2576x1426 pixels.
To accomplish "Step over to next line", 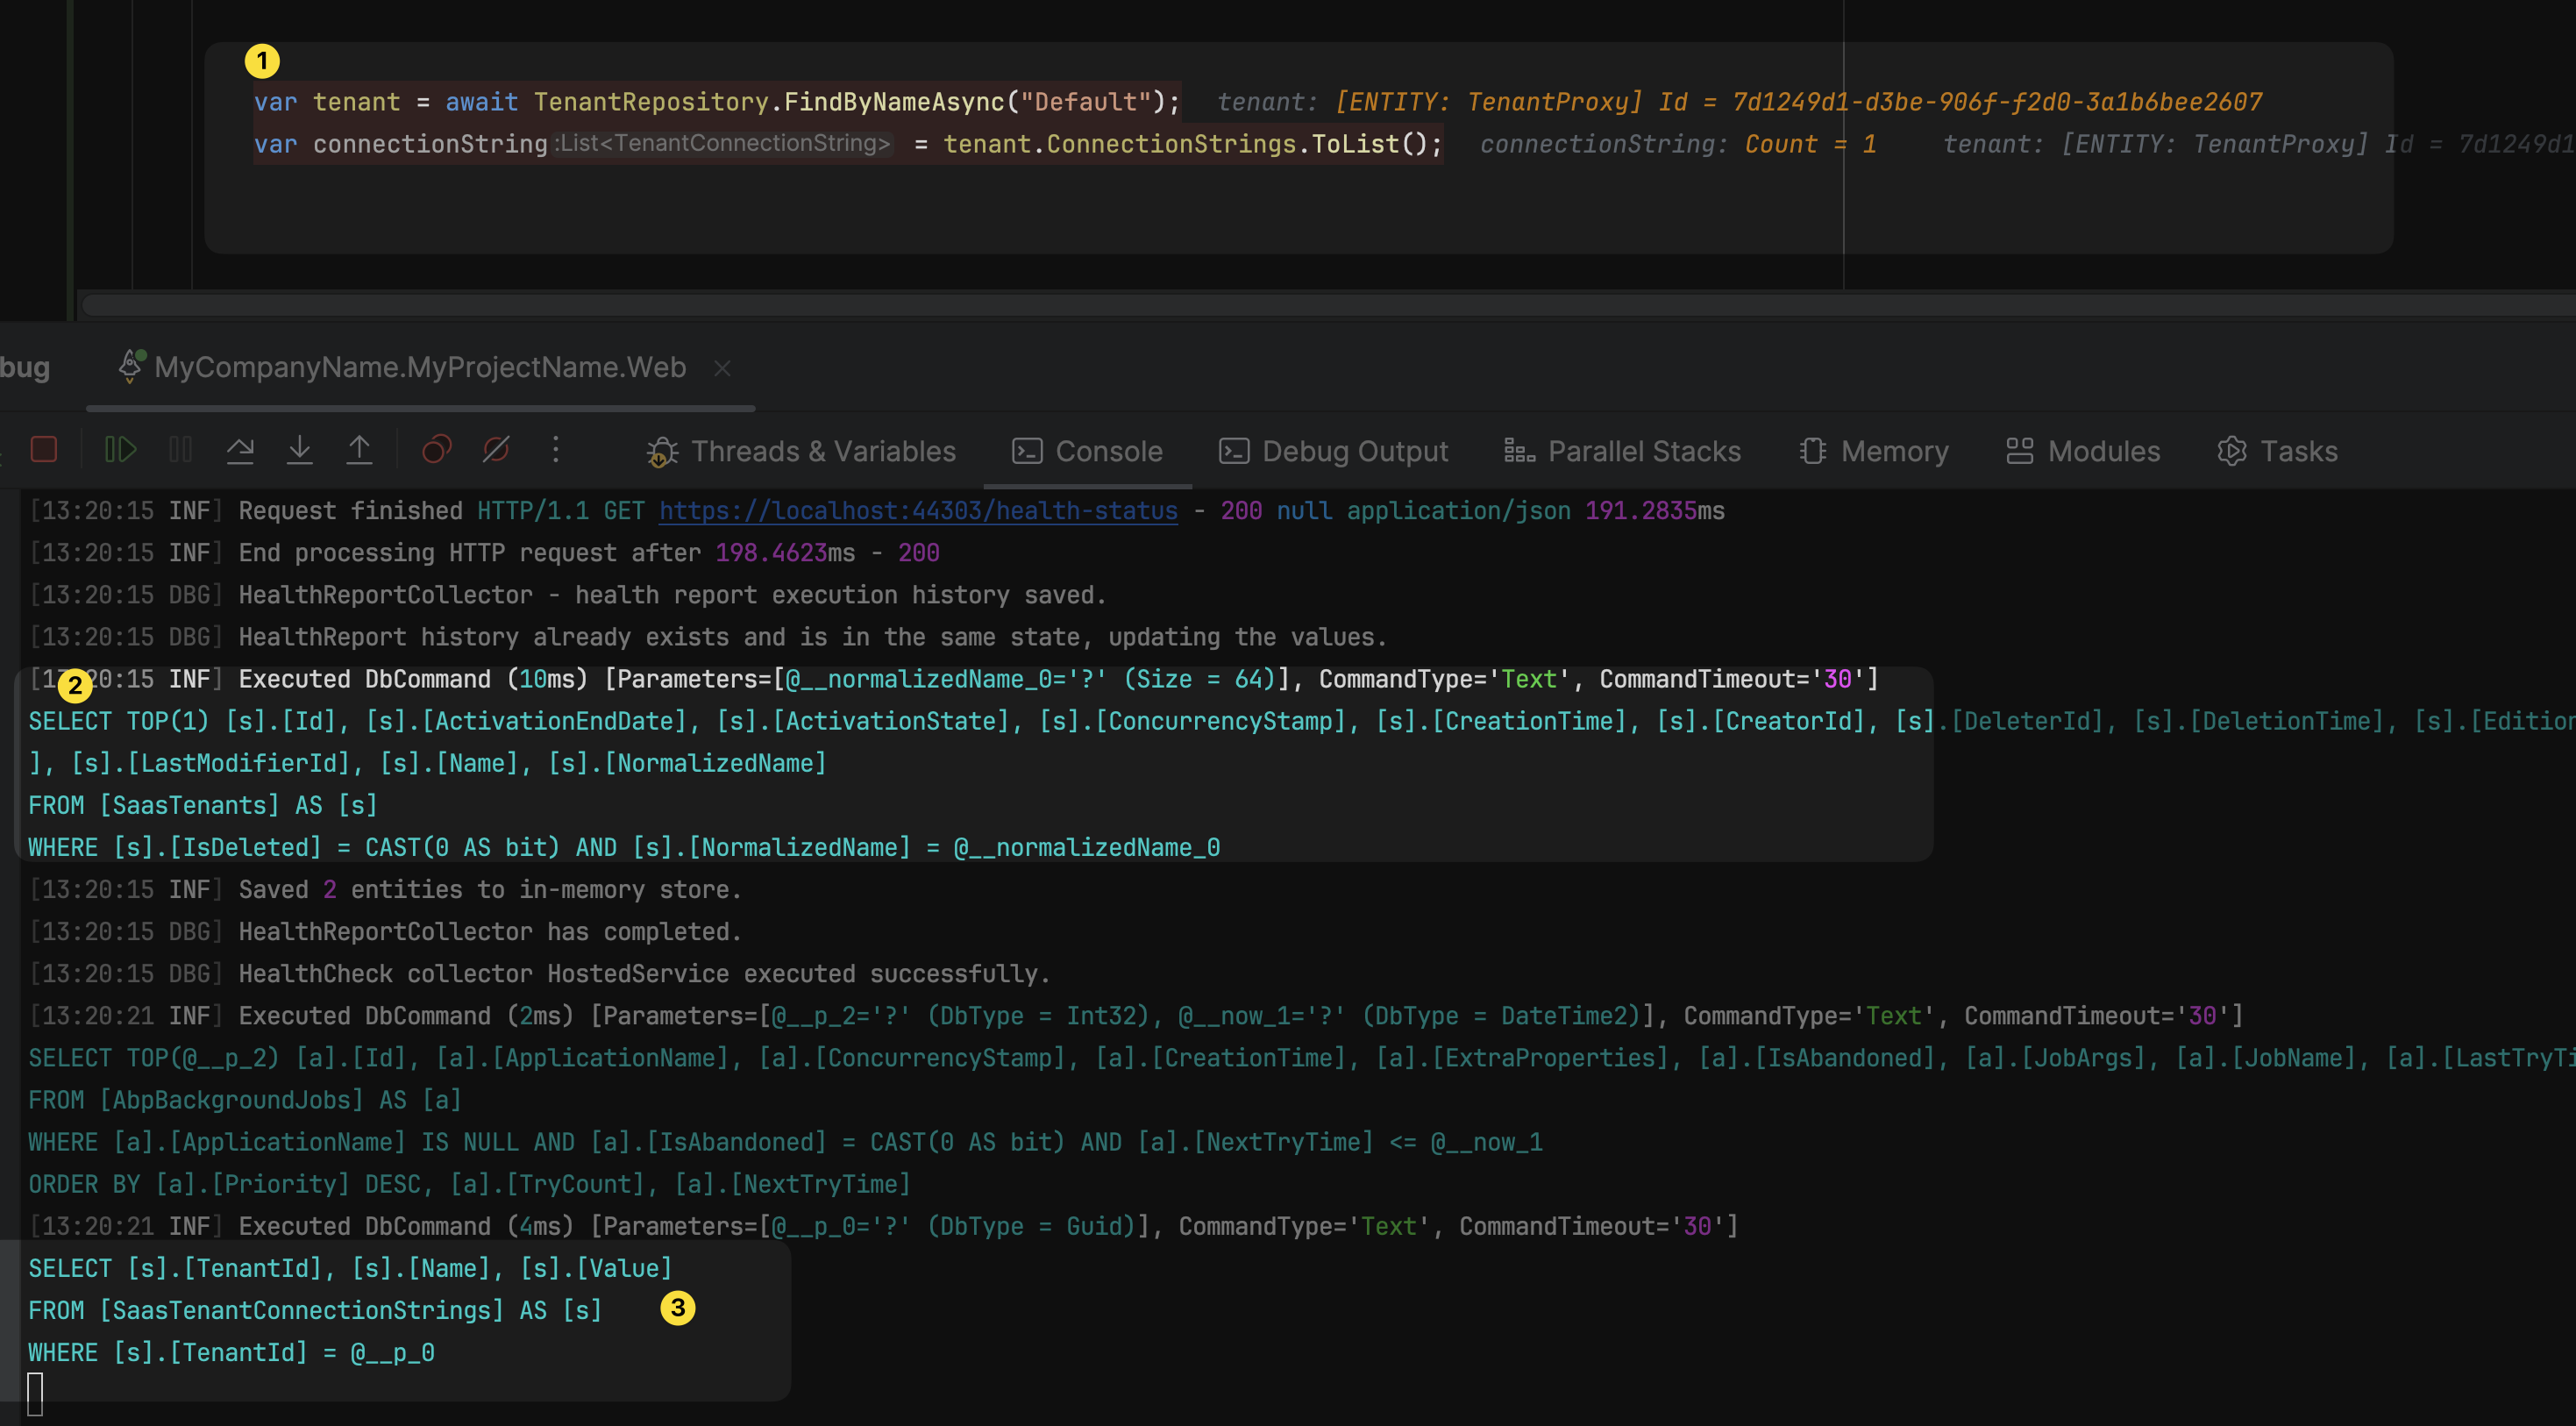I will [240, 450].
